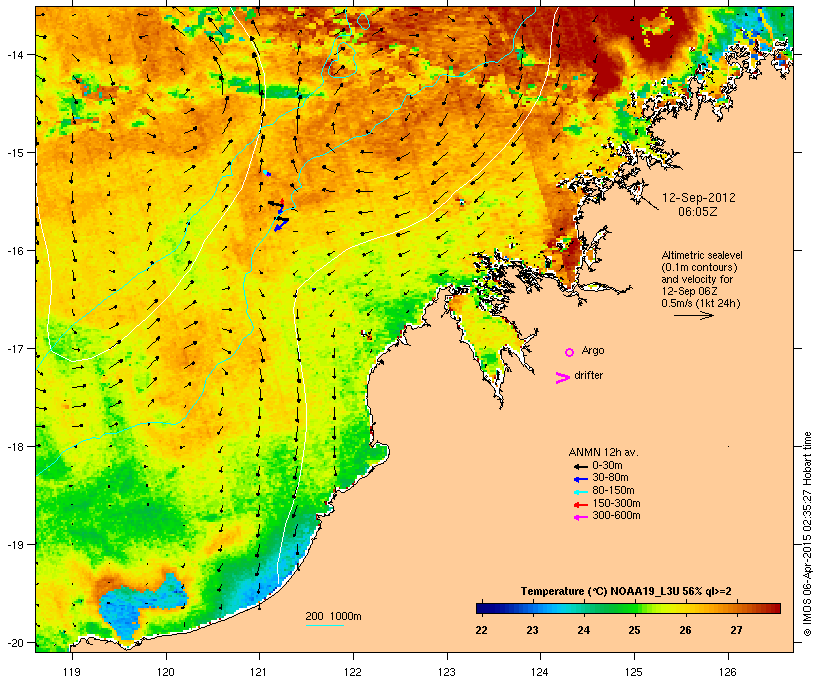Click the 'Altimetric sealevel' caption line
The width and height of the screenshot is (820, 680).
[702, 255]
